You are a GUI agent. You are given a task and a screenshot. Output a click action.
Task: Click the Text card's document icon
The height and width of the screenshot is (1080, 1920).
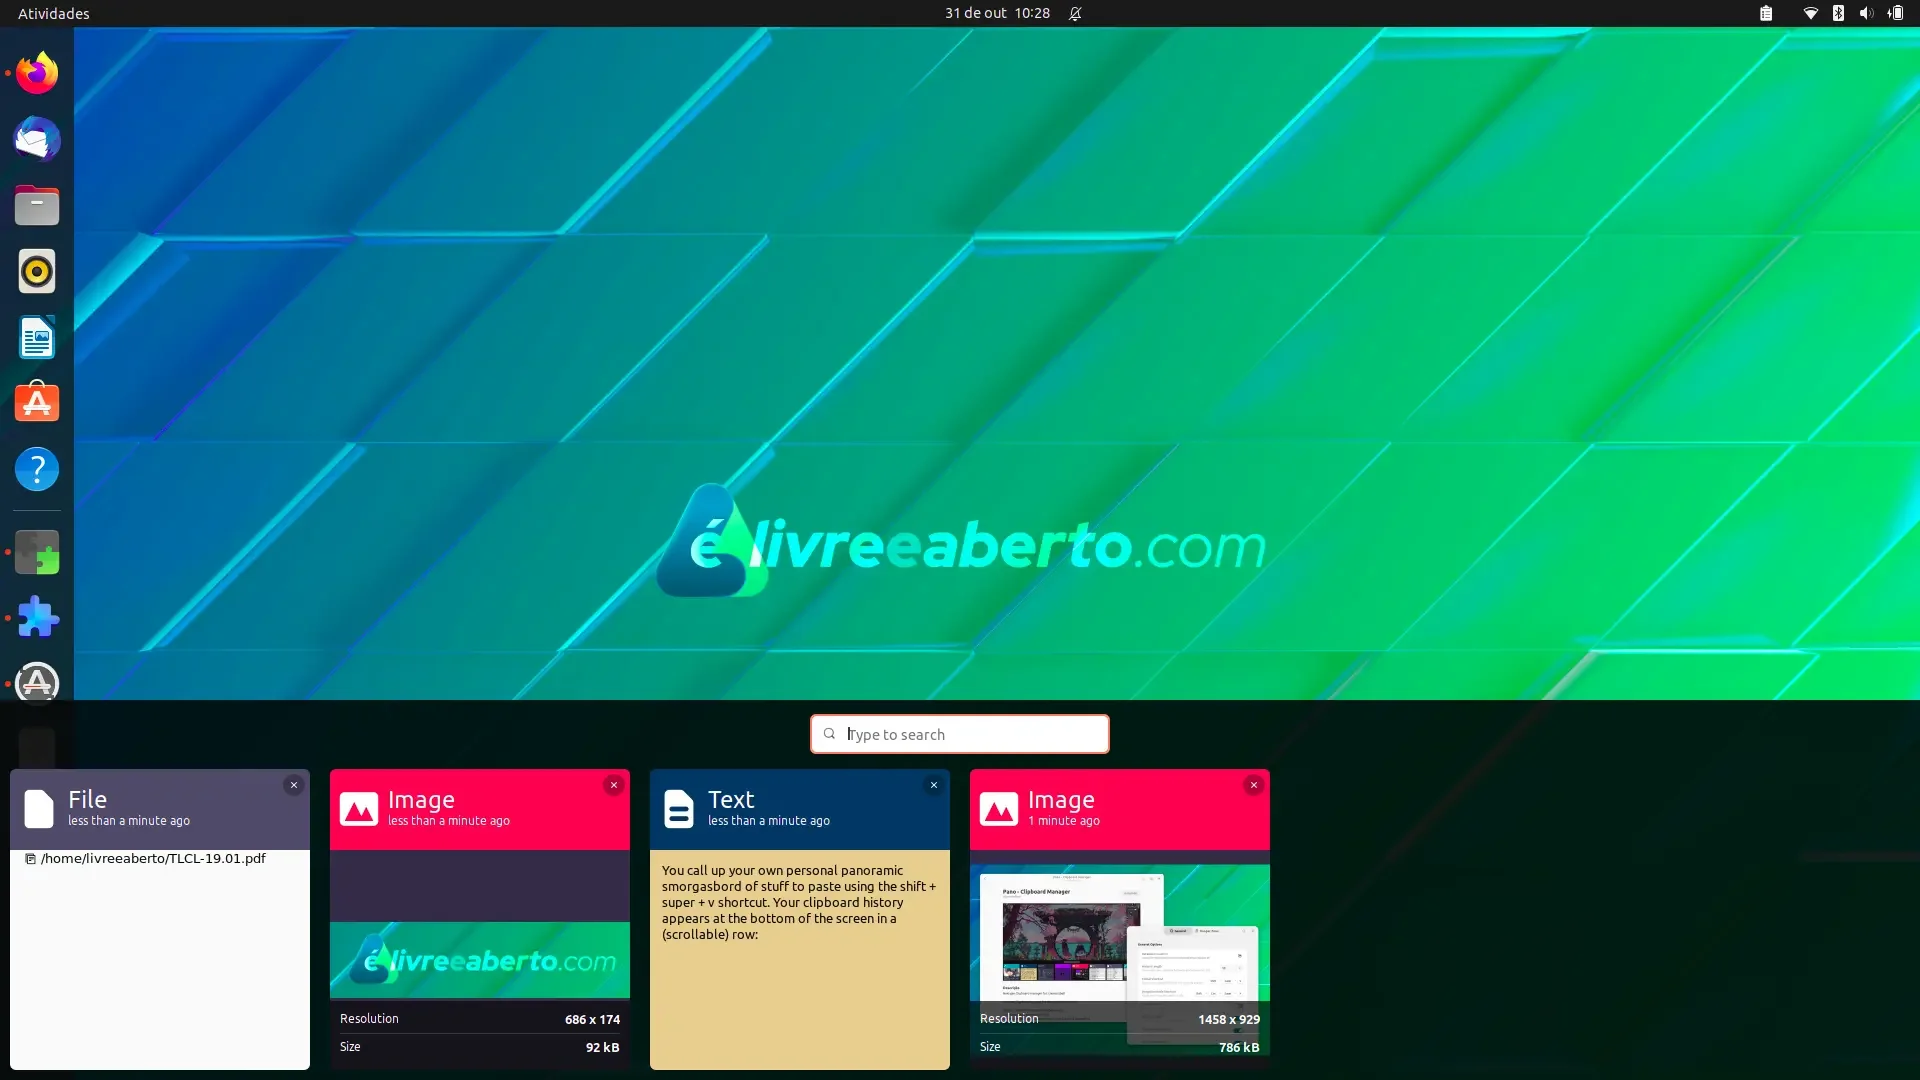tap(679, 808)
